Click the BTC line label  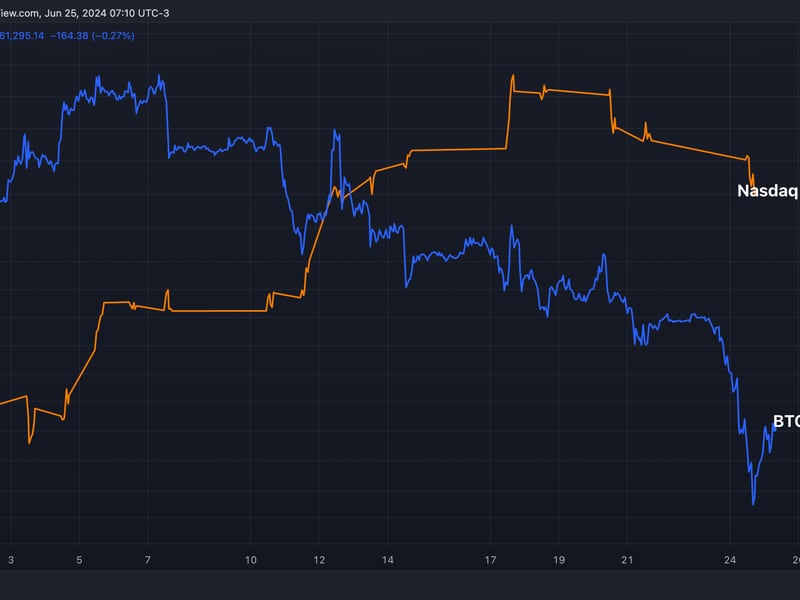pyautogui.click(x=786, y=422)
